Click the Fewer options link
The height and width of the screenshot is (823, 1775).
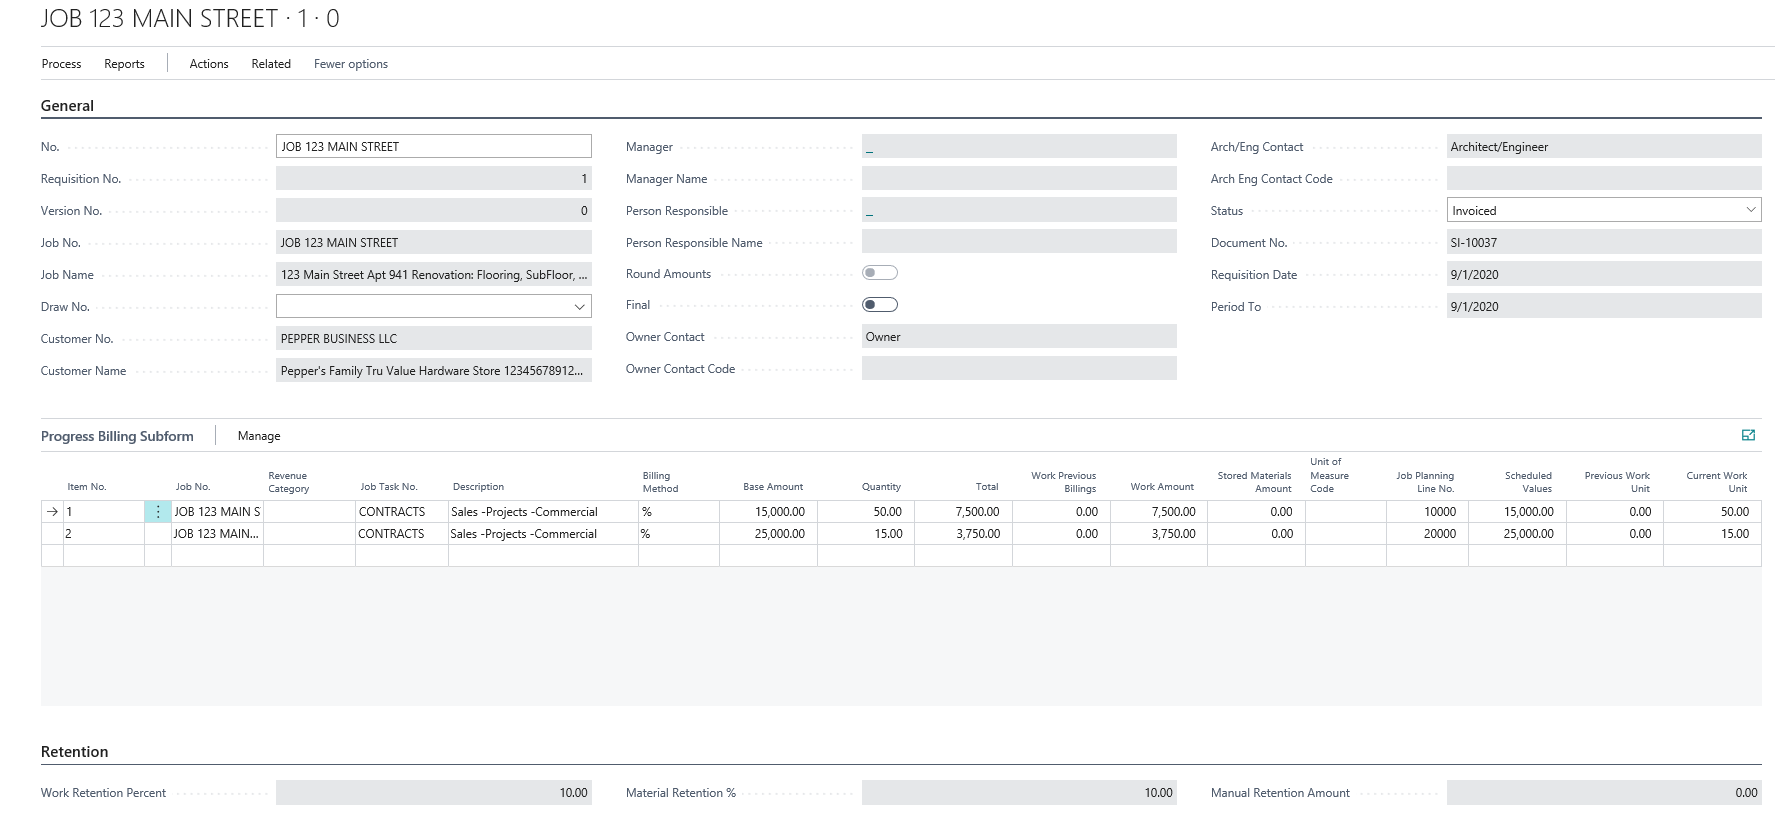click(351, 64)
